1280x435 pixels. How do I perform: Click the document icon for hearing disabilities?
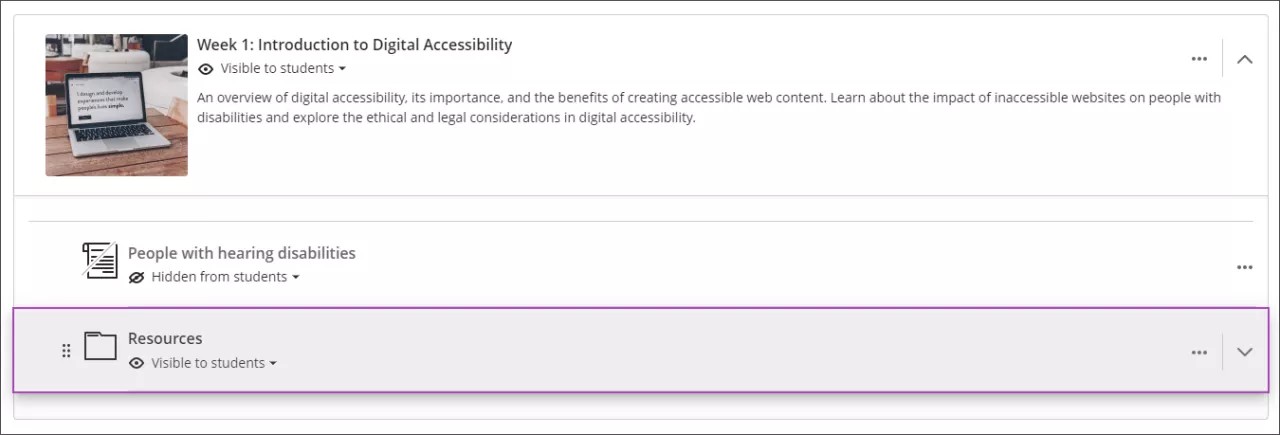(x=100, y=260)
